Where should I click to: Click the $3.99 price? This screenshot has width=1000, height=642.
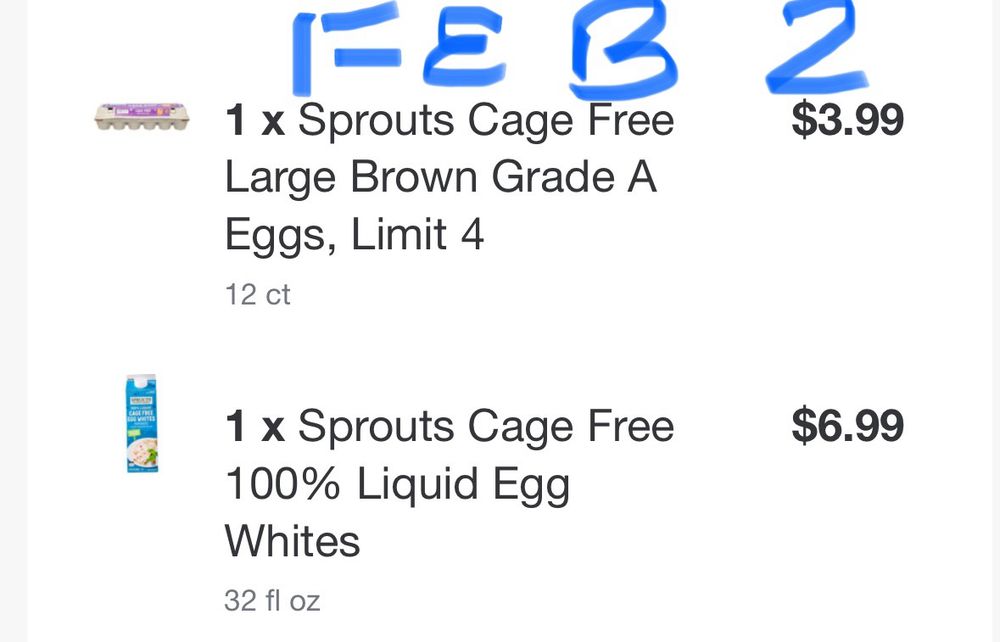[x=847, y=120]
